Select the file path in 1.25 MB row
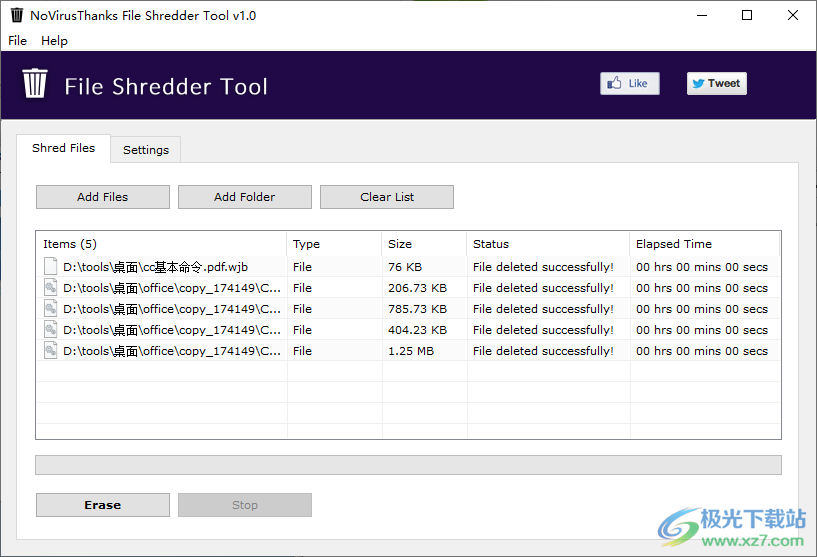817x557 pixels. click(x=172, y=351)
